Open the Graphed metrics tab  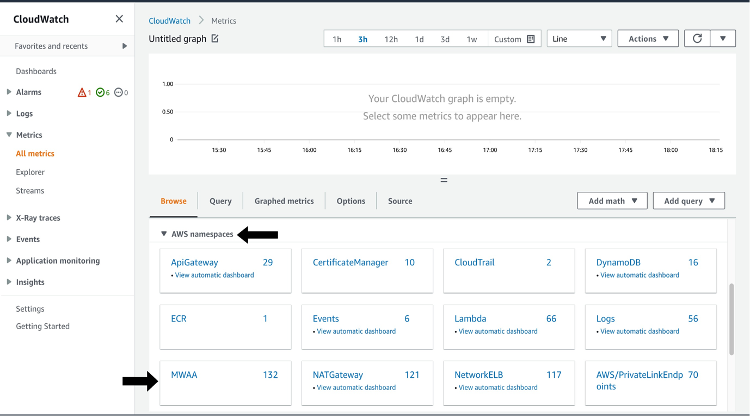click(x=284, y=201)
